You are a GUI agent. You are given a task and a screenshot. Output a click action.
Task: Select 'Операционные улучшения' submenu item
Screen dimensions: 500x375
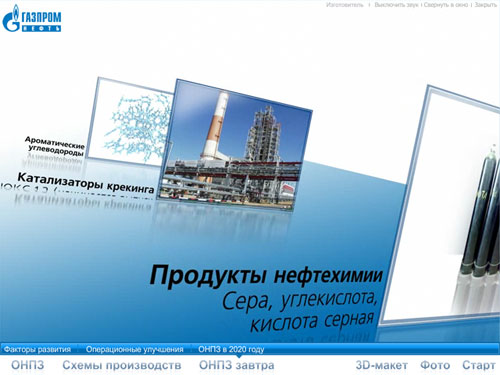[135, 349]
